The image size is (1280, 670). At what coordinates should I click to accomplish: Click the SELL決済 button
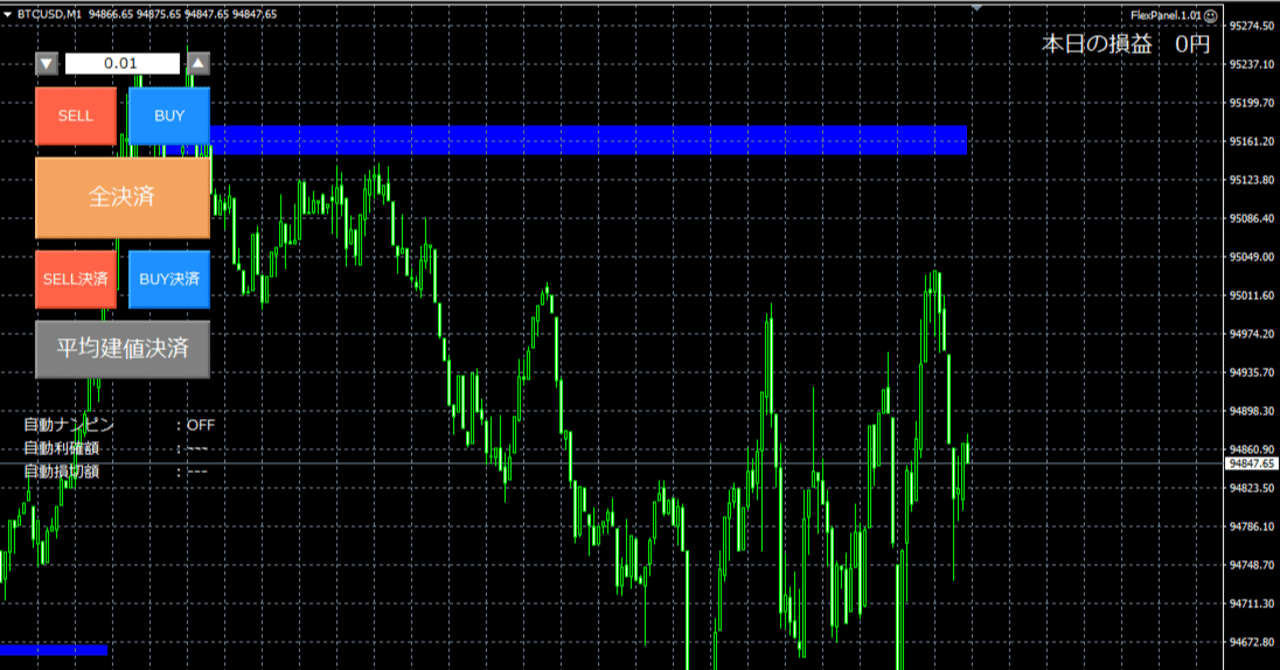coord(75,279)
